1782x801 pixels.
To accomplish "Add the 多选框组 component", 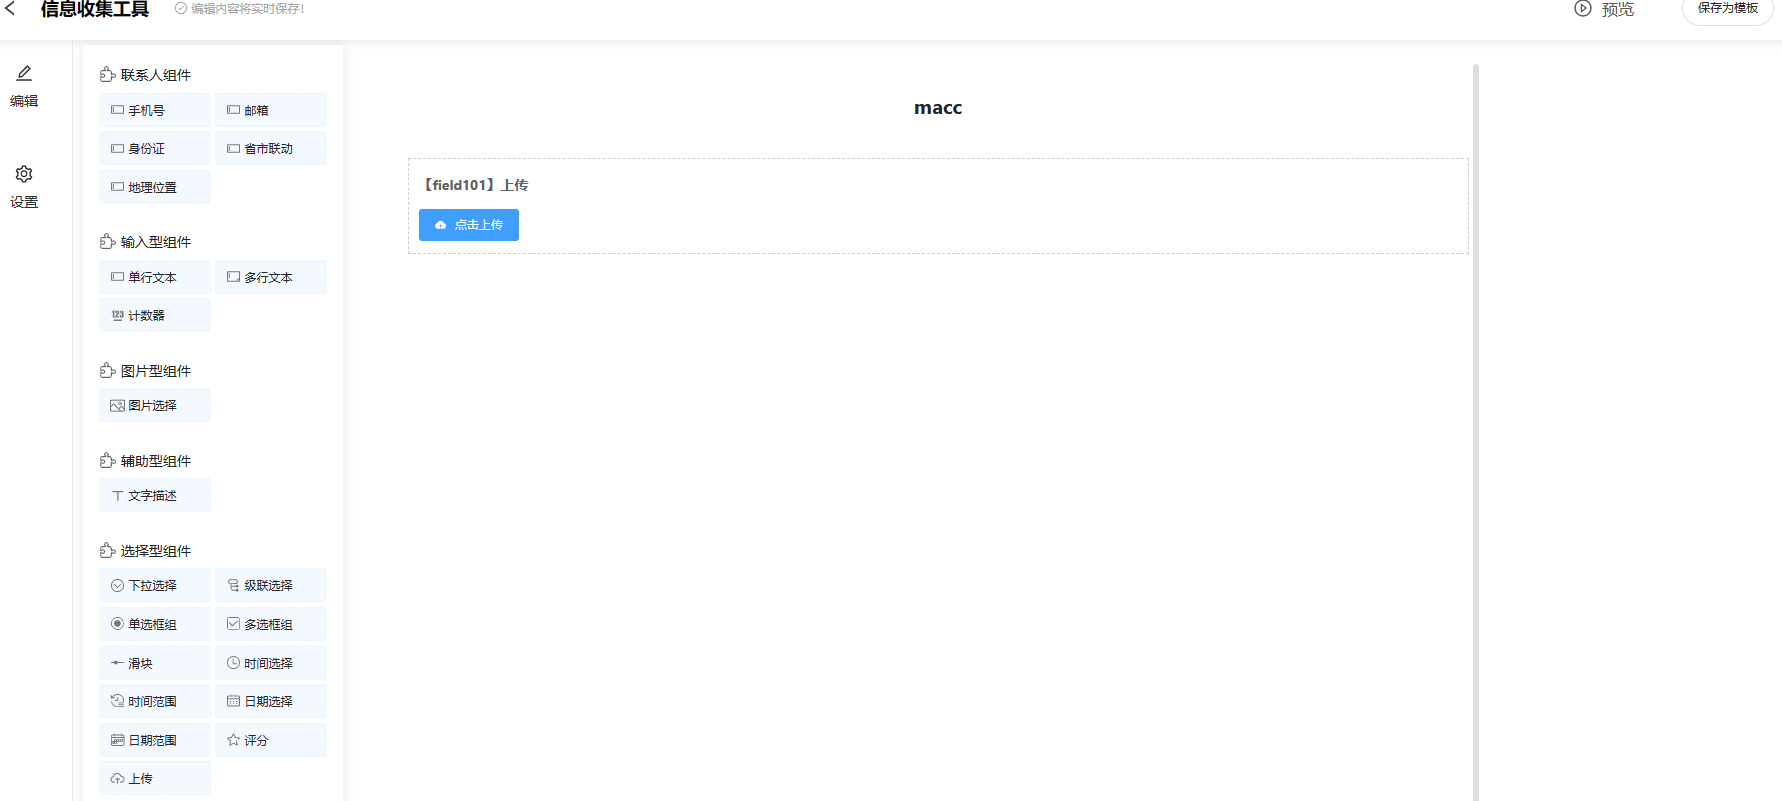I will (271, 624).
